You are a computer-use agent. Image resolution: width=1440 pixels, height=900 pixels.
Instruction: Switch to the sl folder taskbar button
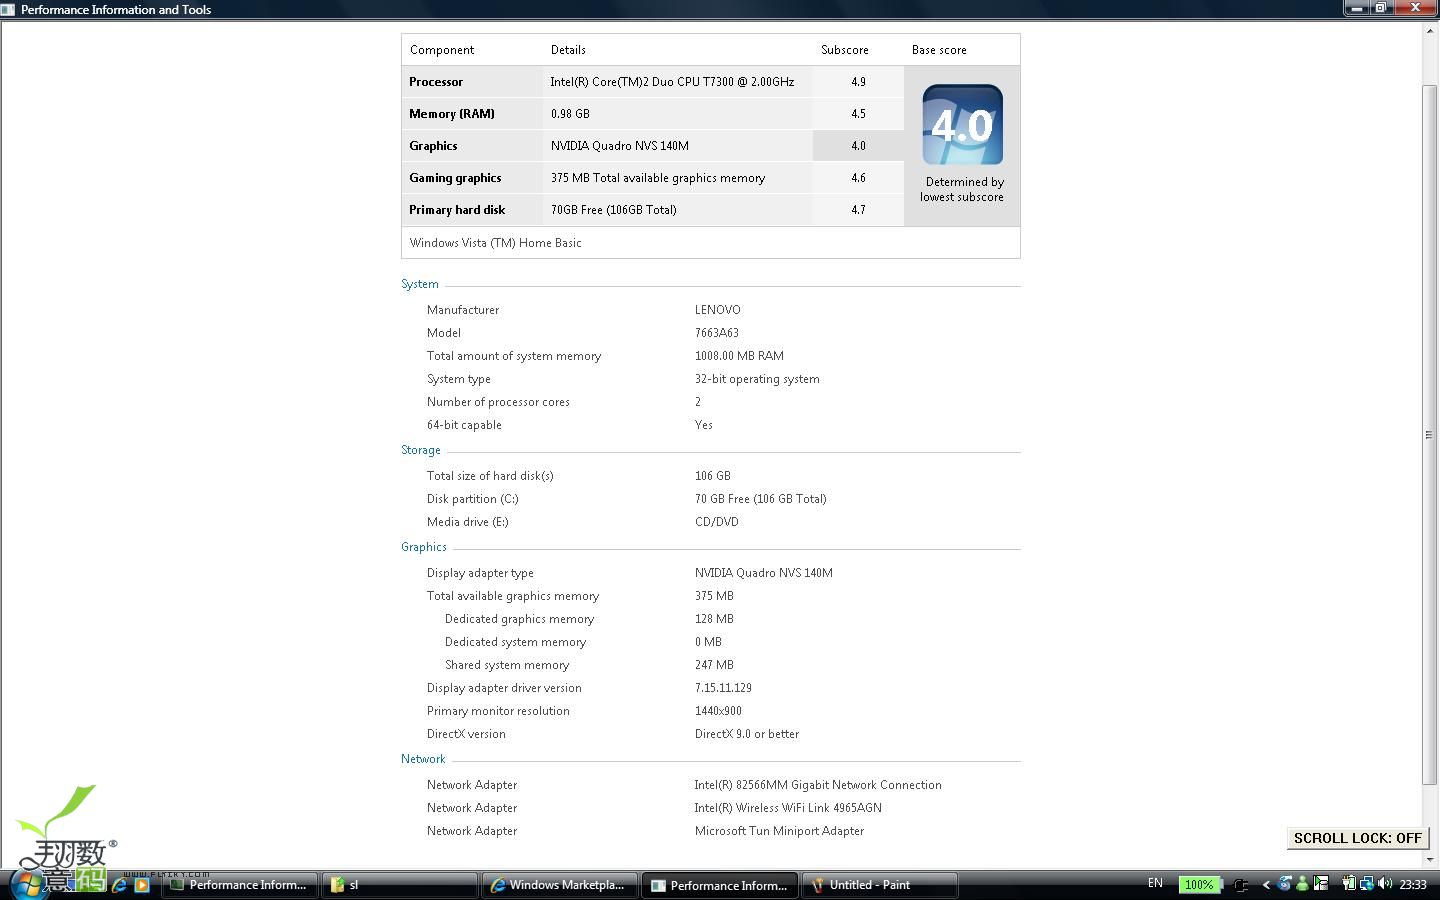[x=399, y=885]
